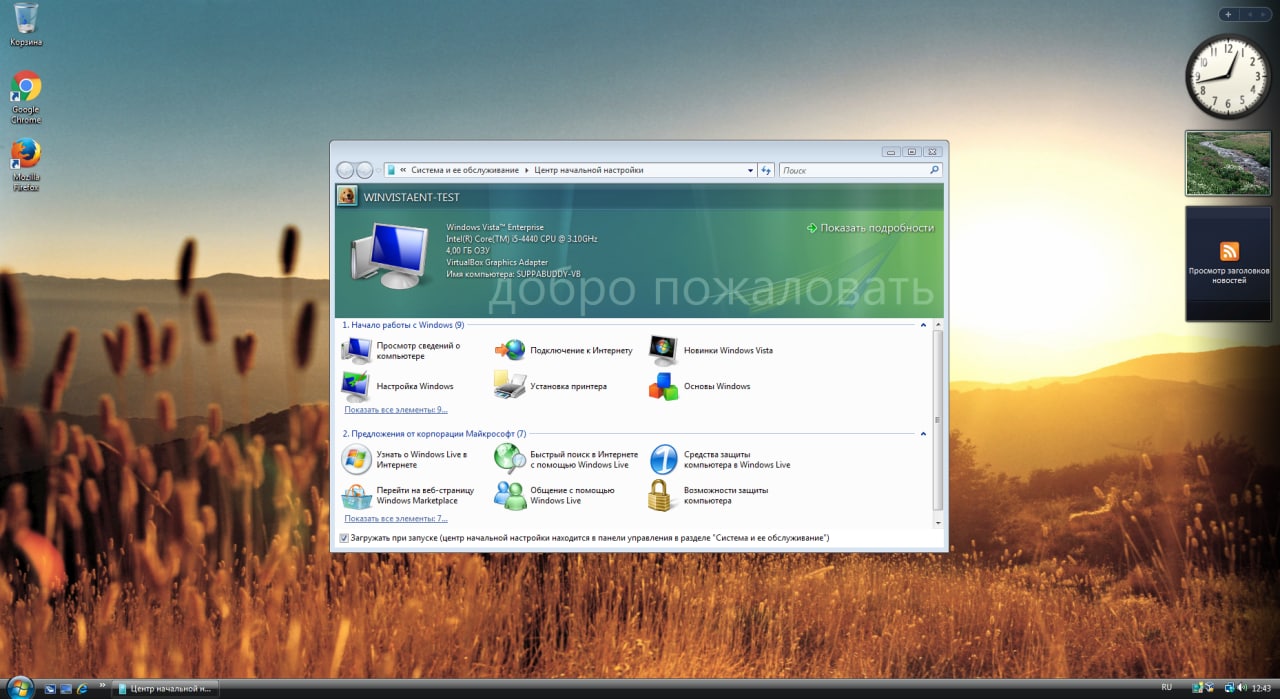This screenshot has width=1280, height=699.
Task: Open 'Узнать о Windows Live в Интернете'
Action: tap(405, 460)
